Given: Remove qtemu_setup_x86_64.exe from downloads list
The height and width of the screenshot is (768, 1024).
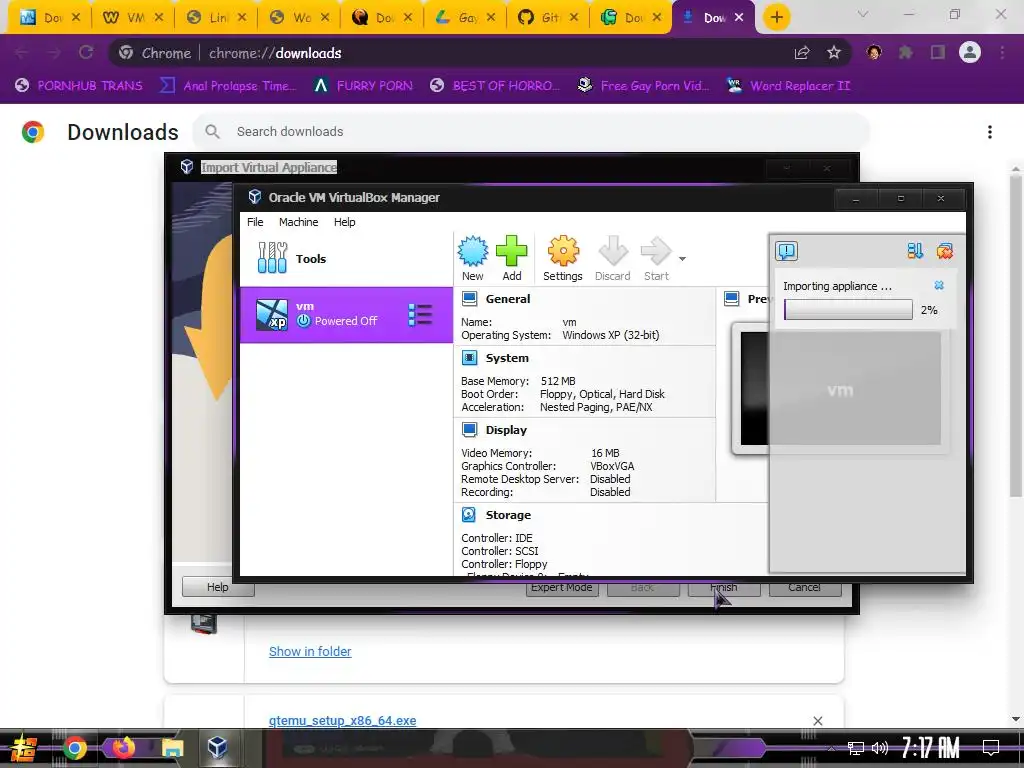Looking at the screenshot, I should [x=818, y=720].
